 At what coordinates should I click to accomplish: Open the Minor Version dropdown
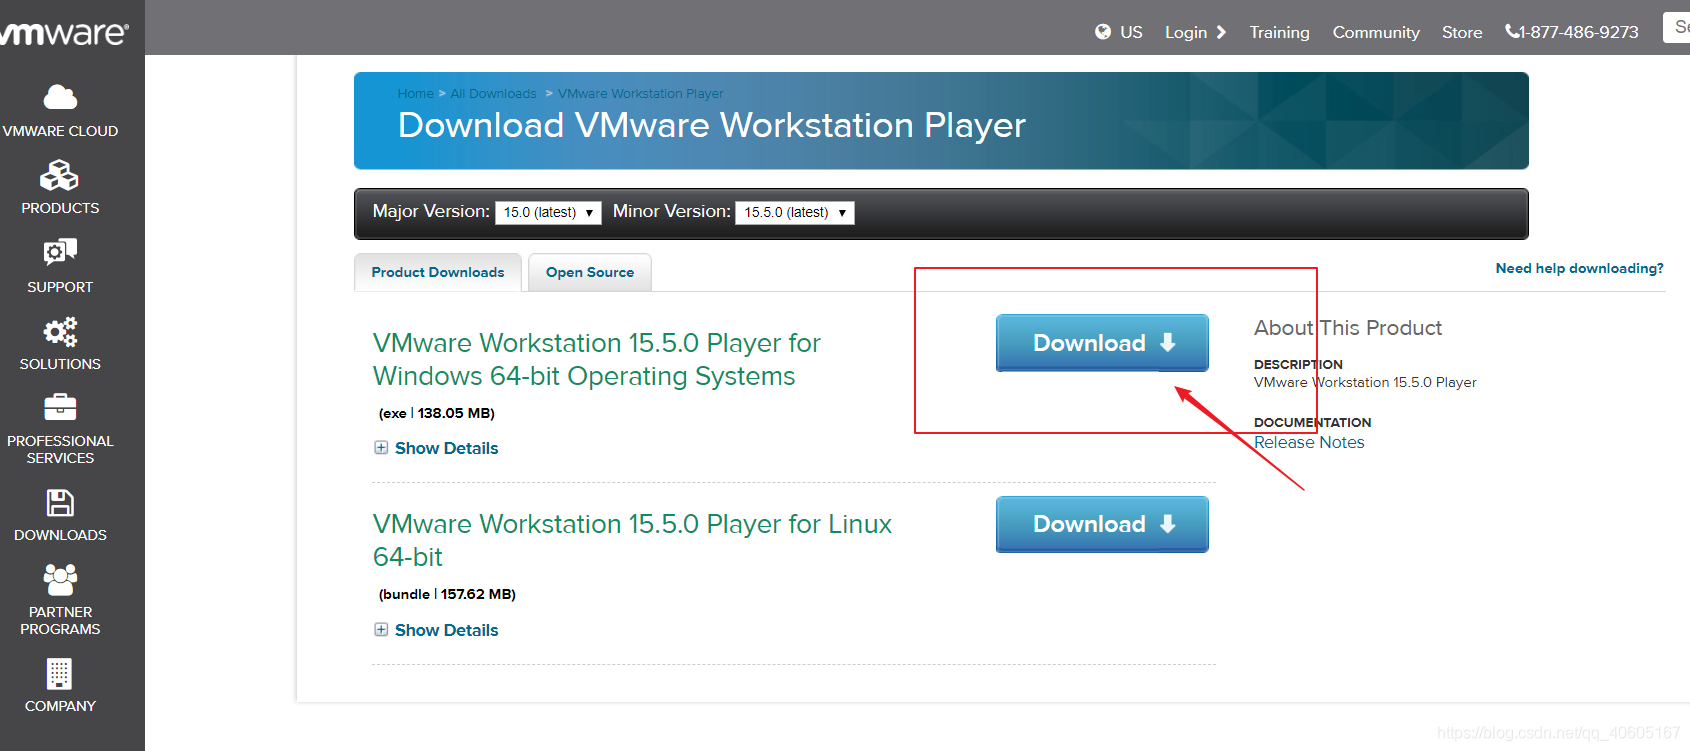(x=795, y=212)
